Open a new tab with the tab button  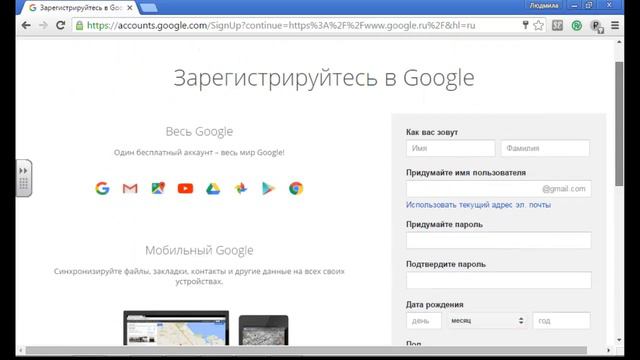click(x=149, y=8)
